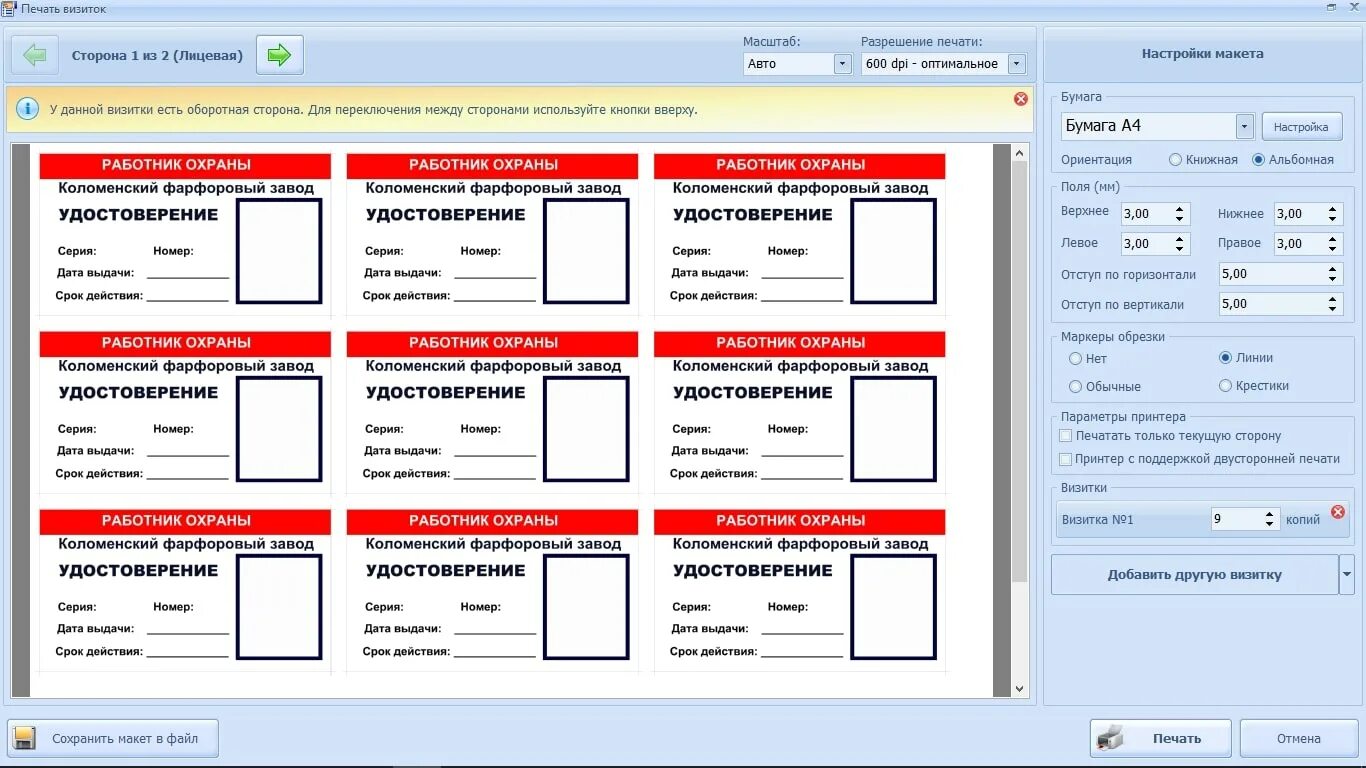Choose Линии crop markers

point(1226,357)
